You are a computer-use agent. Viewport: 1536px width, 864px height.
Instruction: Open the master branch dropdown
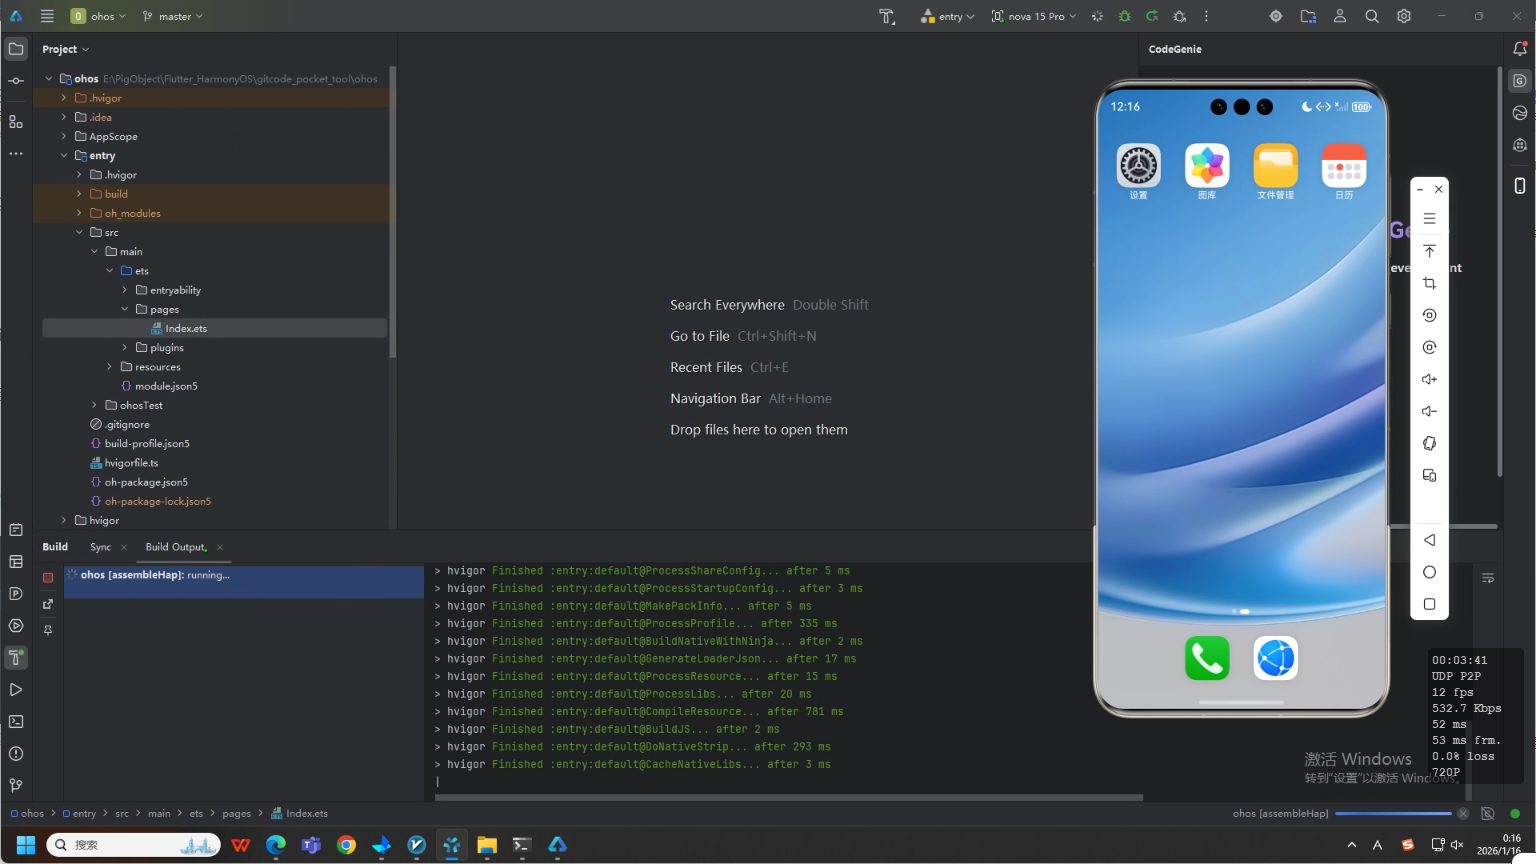pos(172,16)
